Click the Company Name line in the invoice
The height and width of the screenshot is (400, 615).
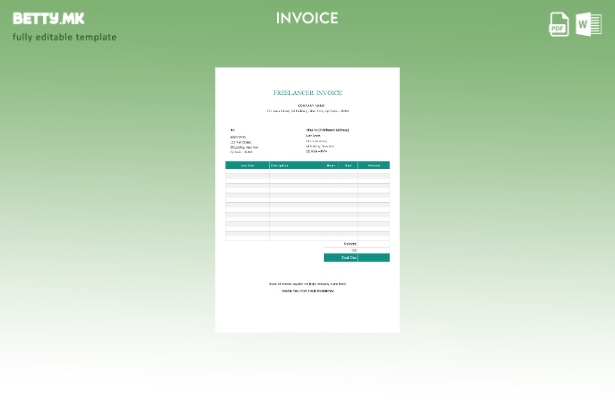(307, 105)
